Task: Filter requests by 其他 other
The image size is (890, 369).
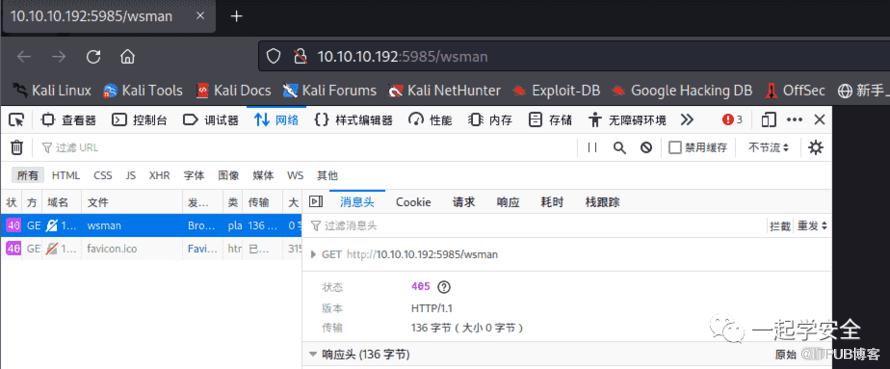Action: tap(327, 175)
